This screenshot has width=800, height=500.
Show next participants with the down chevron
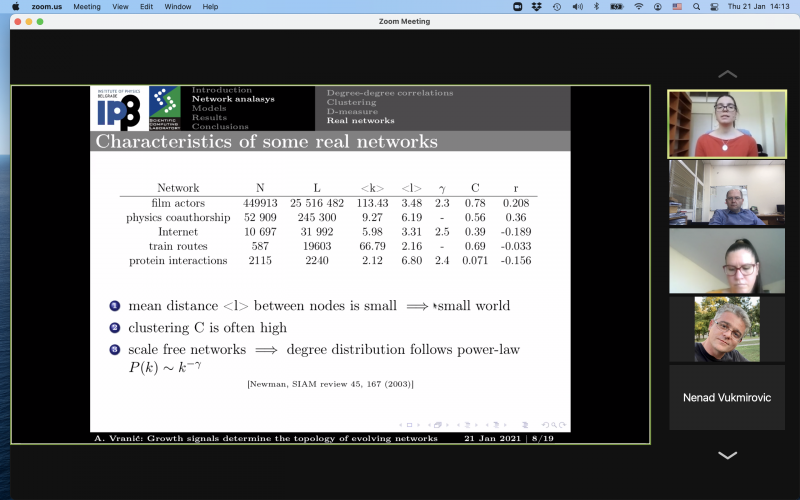click(x=727, y=455)
